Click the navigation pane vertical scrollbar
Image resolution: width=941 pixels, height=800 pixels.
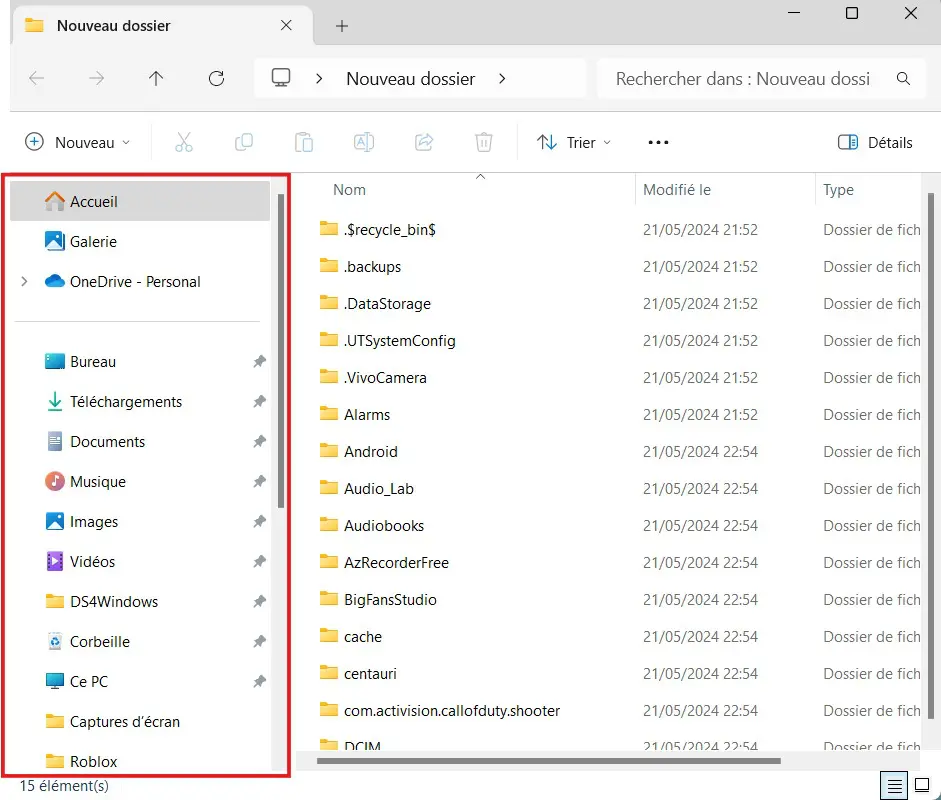coord(280,351)
